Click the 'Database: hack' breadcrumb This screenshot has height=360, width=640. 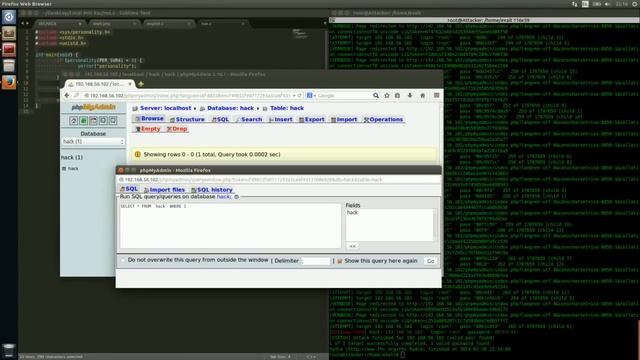click(x=230, y=108)
